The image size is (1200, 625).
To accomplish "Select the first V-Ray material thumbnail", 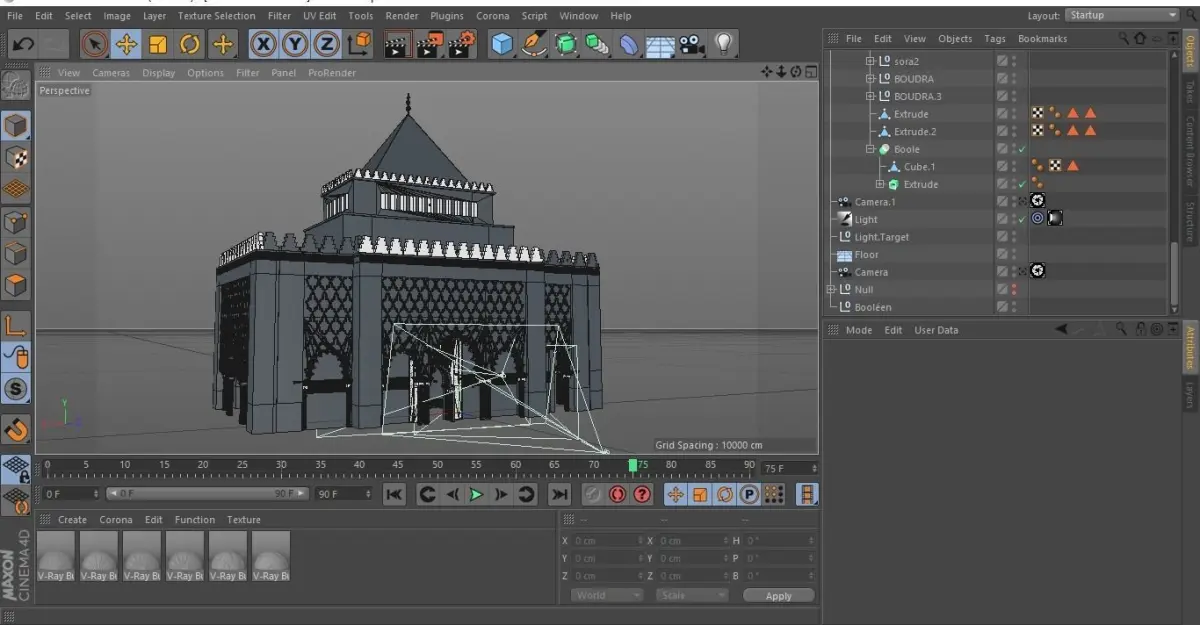I will pyautogui.click(x=56, y=556).
